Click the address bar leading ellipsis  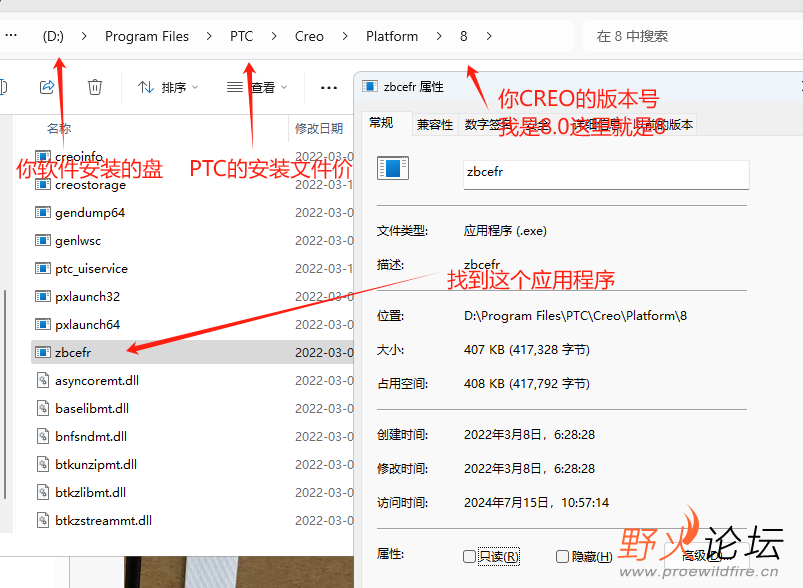(x=11, y=35)
